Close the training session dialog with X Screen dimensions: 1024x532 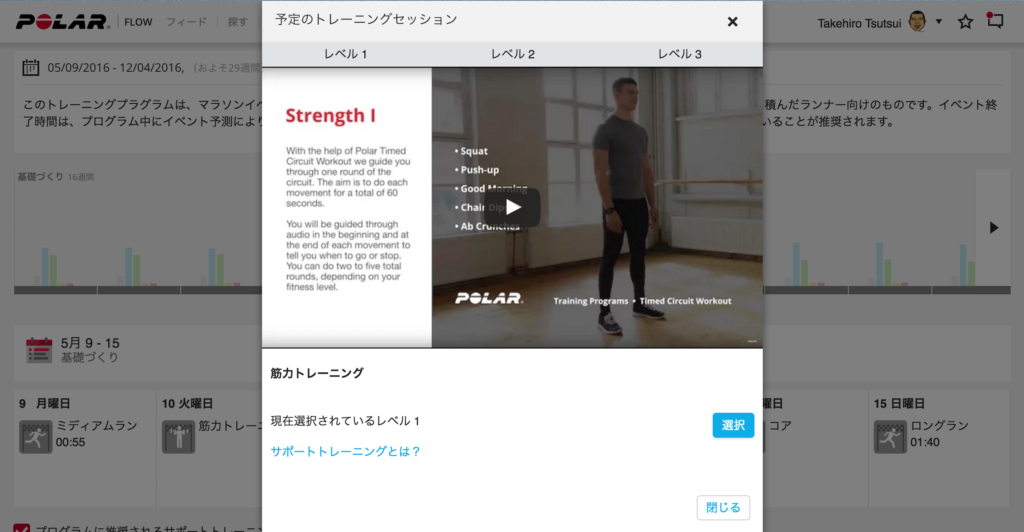tap(732, 22)
